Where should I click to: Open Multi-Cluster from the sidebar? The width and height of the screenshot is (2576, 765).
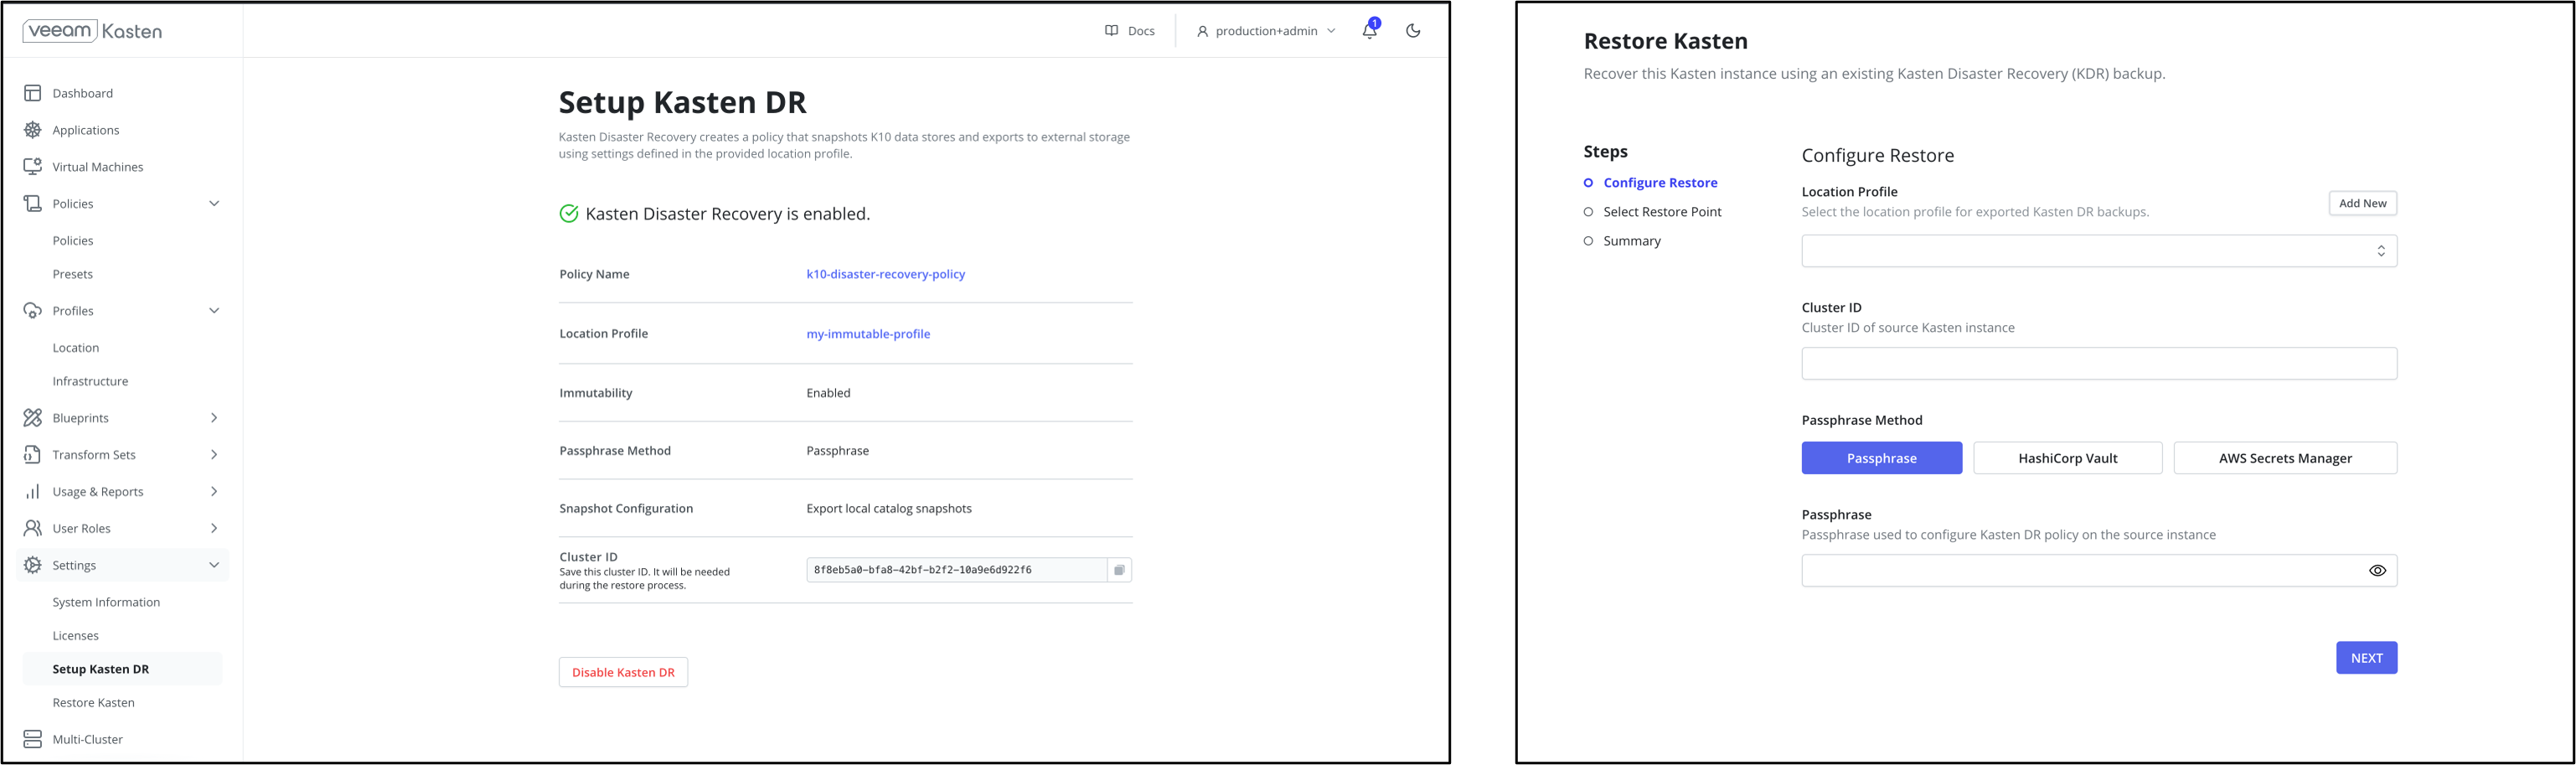[x=88, y=739]
